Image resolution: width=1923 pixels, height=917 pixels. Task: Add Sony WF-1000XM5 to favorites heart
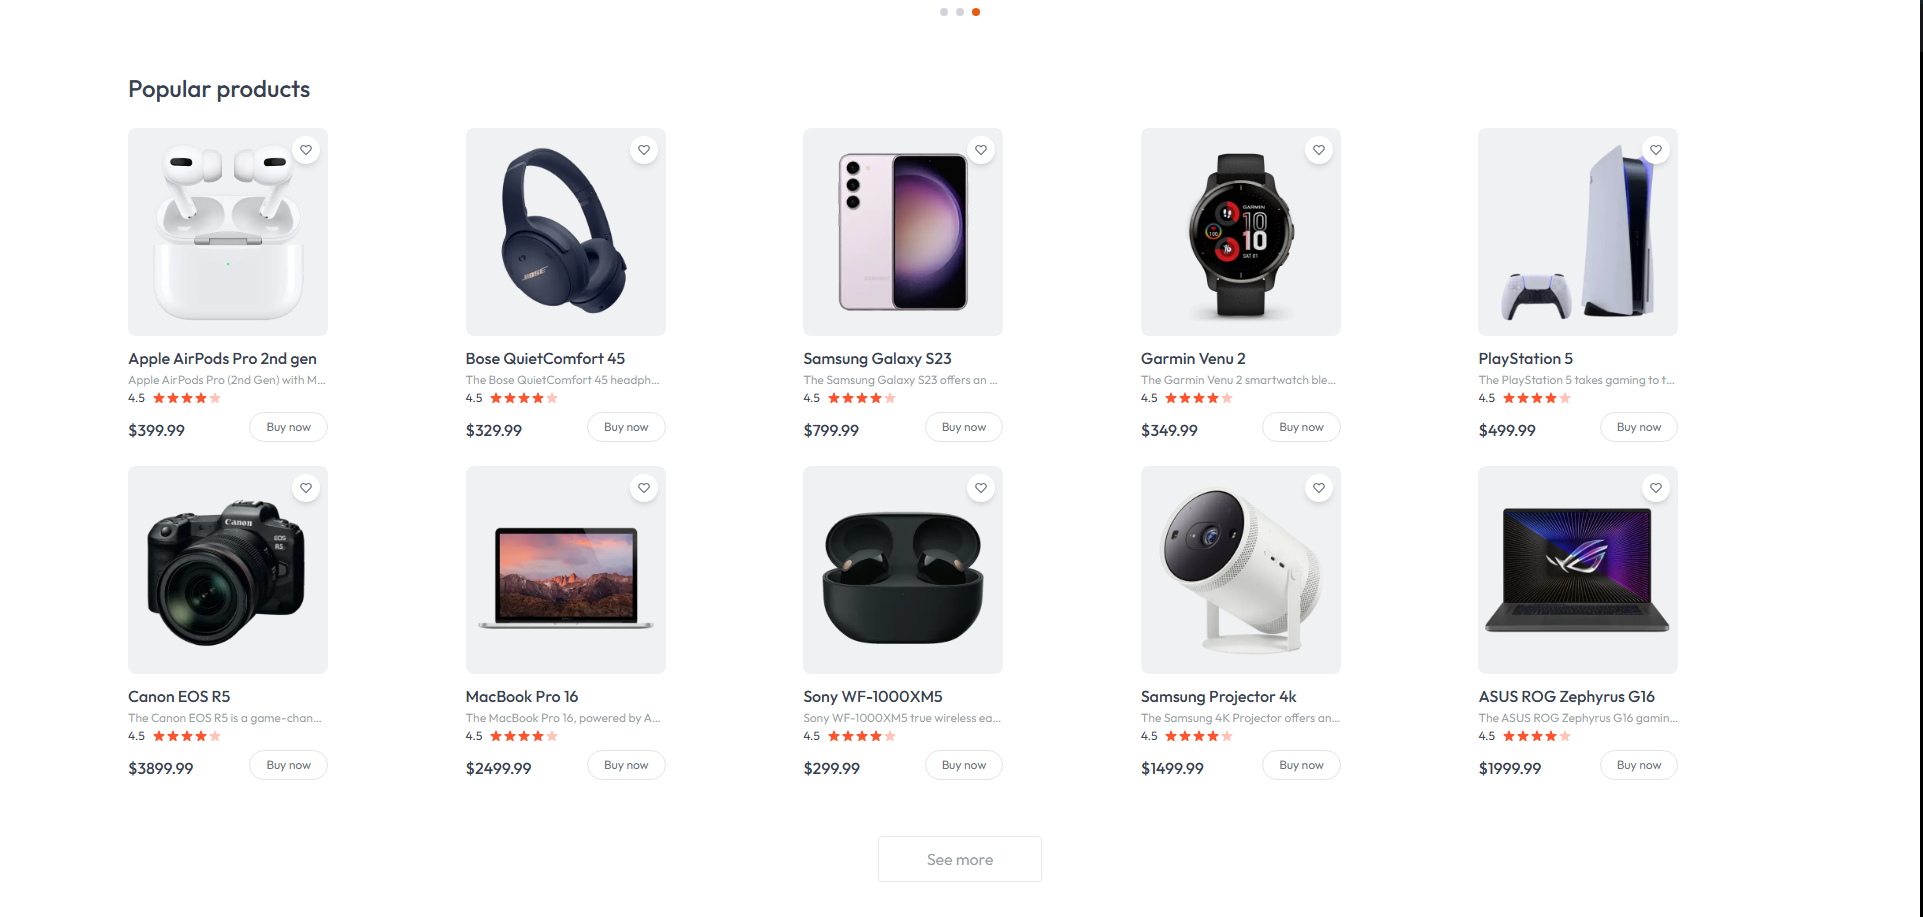[x=981, y=488]
